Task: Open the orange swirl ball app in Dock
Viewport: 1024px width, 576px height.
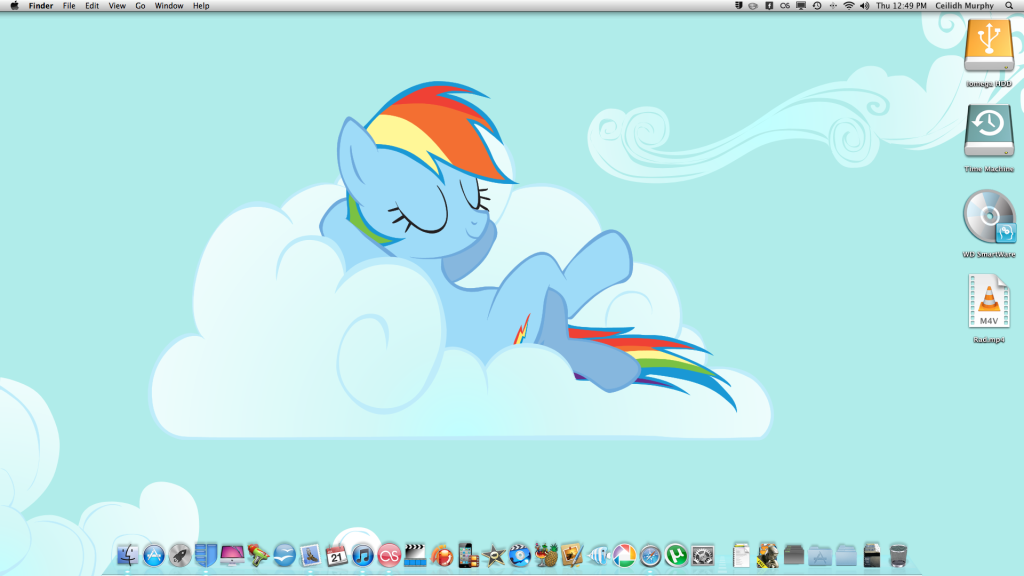Action: point(441,556)
